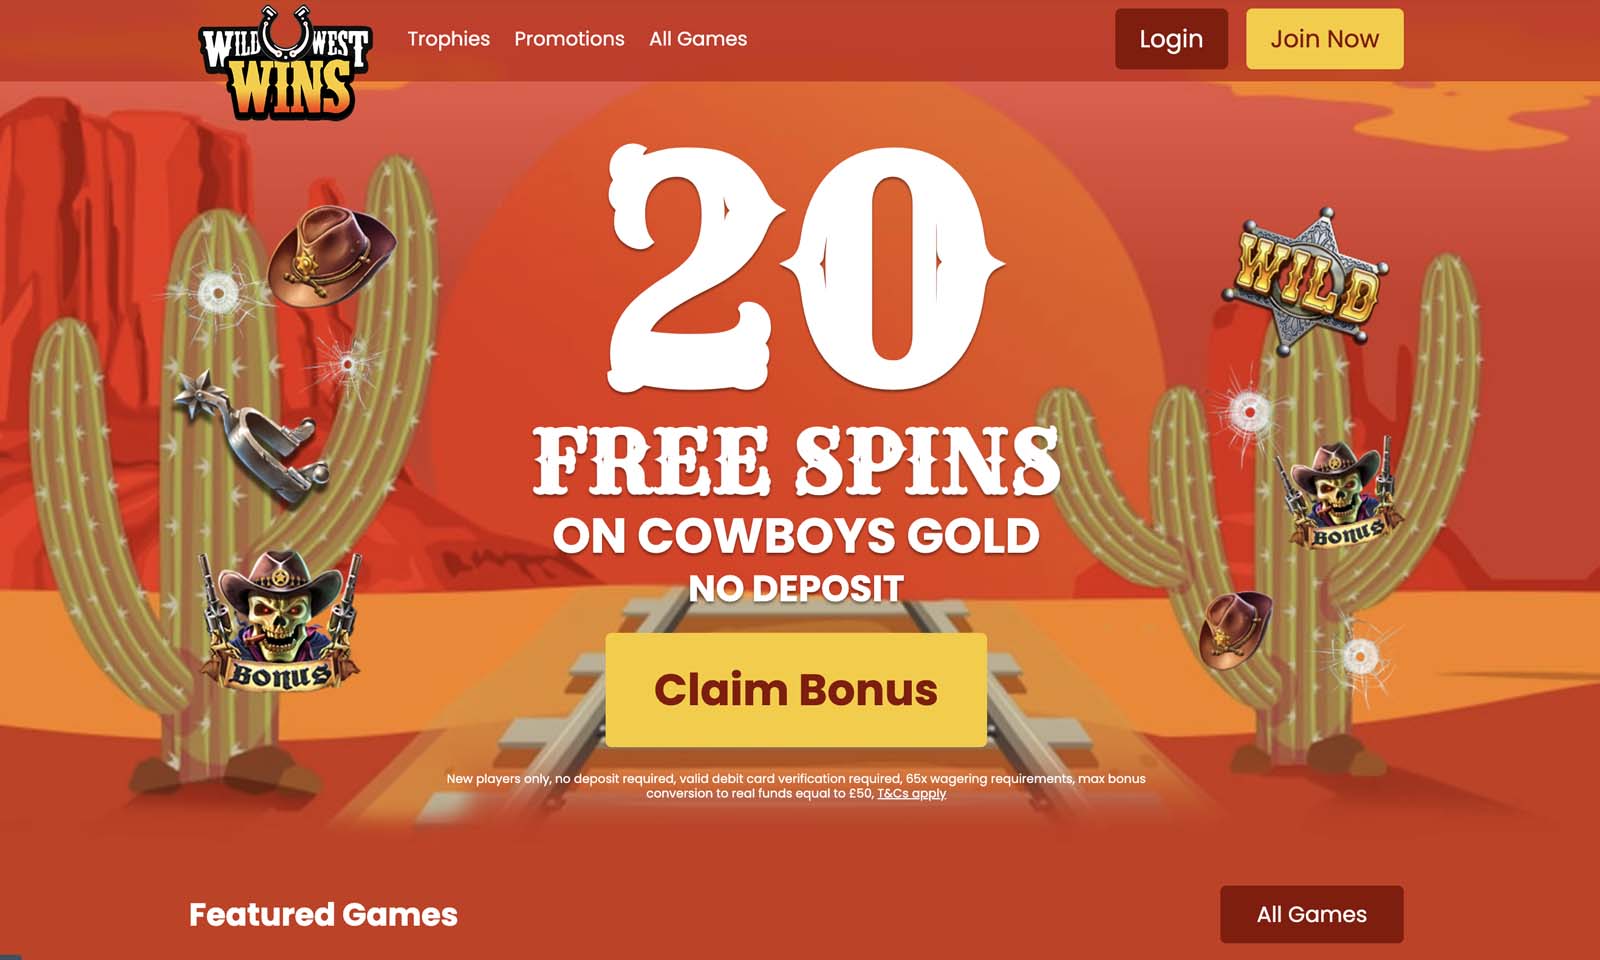
Task: Click the silver spur icon
Action: (x=251, y=435)
